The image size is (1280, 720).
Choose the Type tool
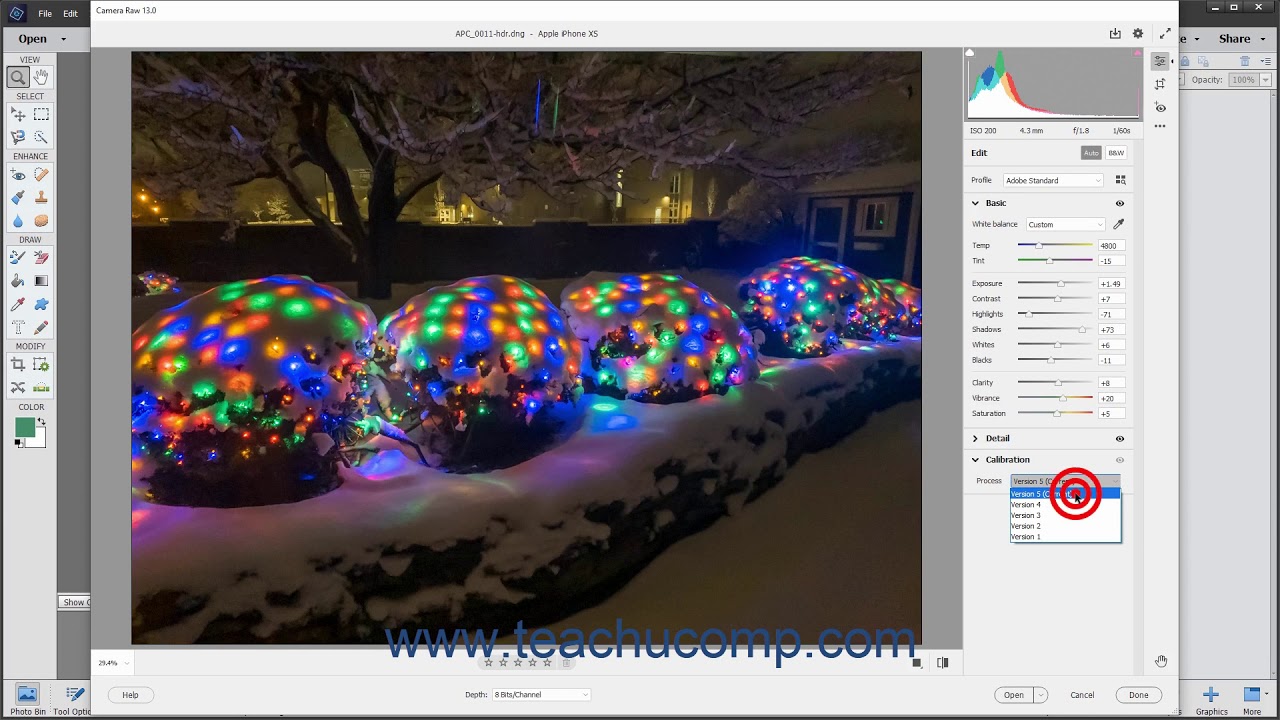click(18, 327)
